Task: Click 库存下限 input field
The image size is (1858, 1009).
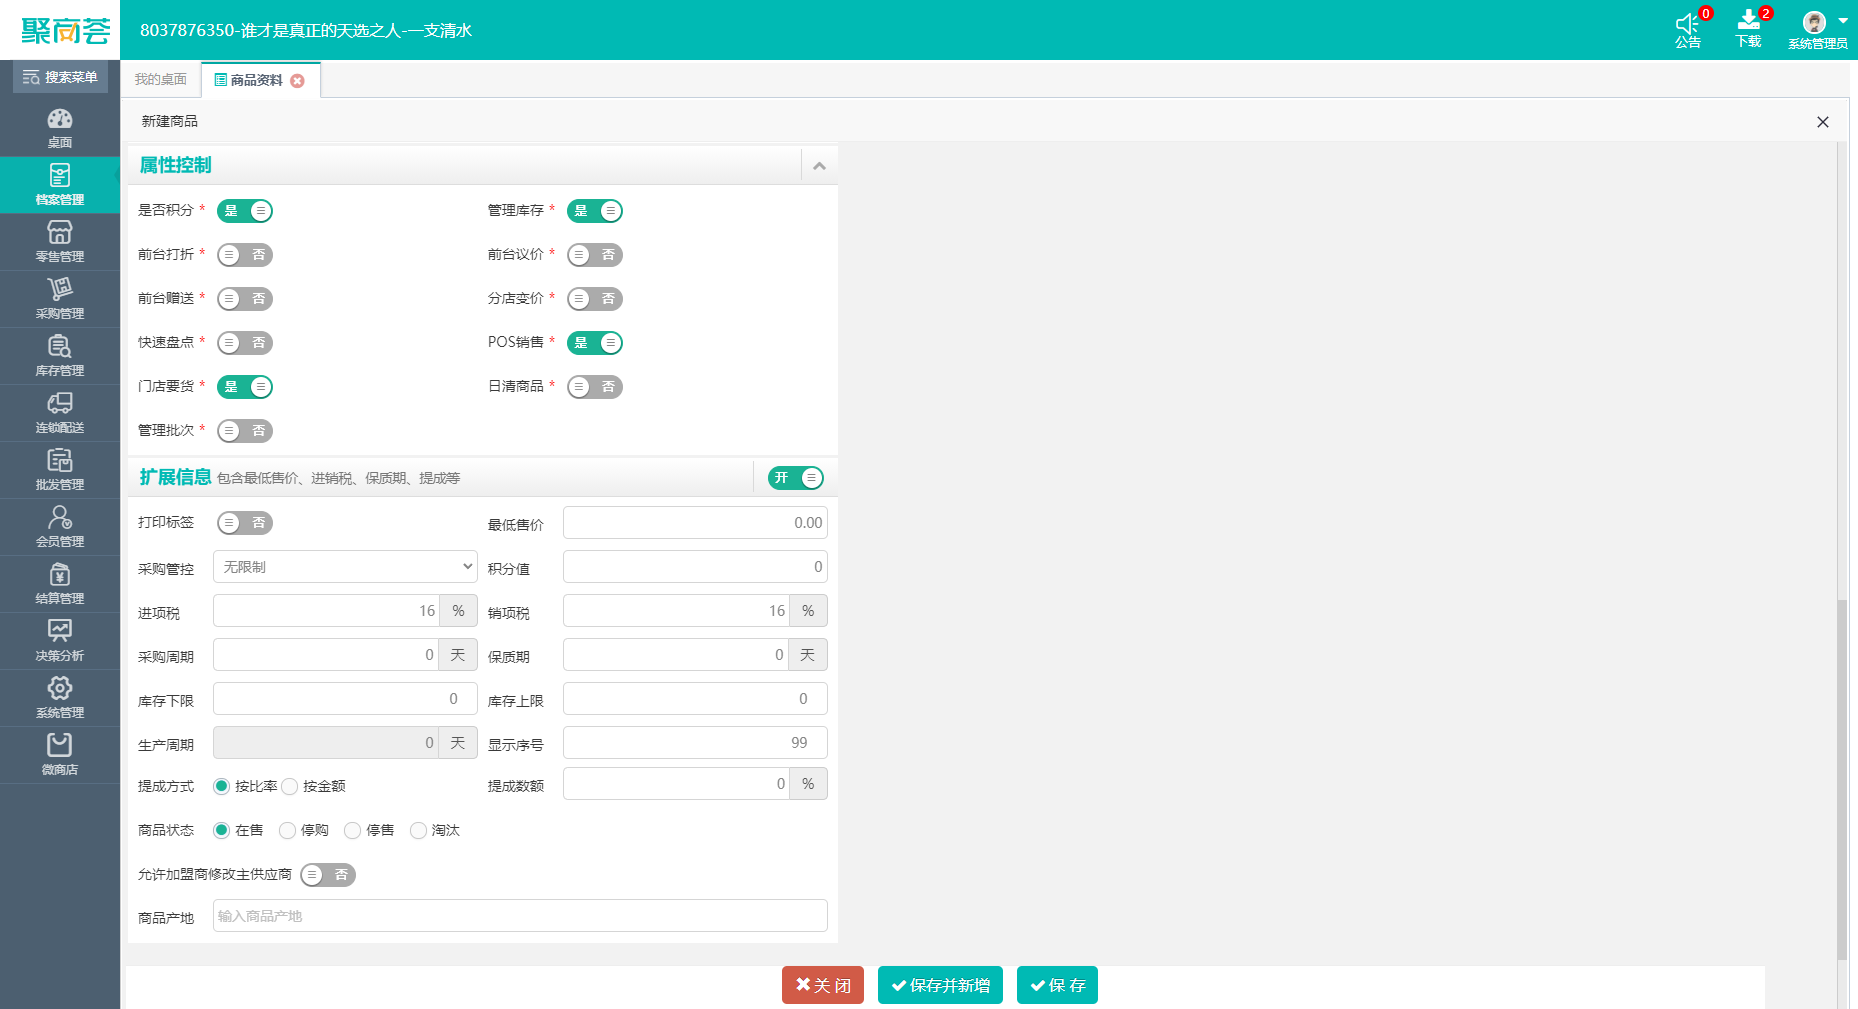Action: pyautogui.click(x=345, y=699)
